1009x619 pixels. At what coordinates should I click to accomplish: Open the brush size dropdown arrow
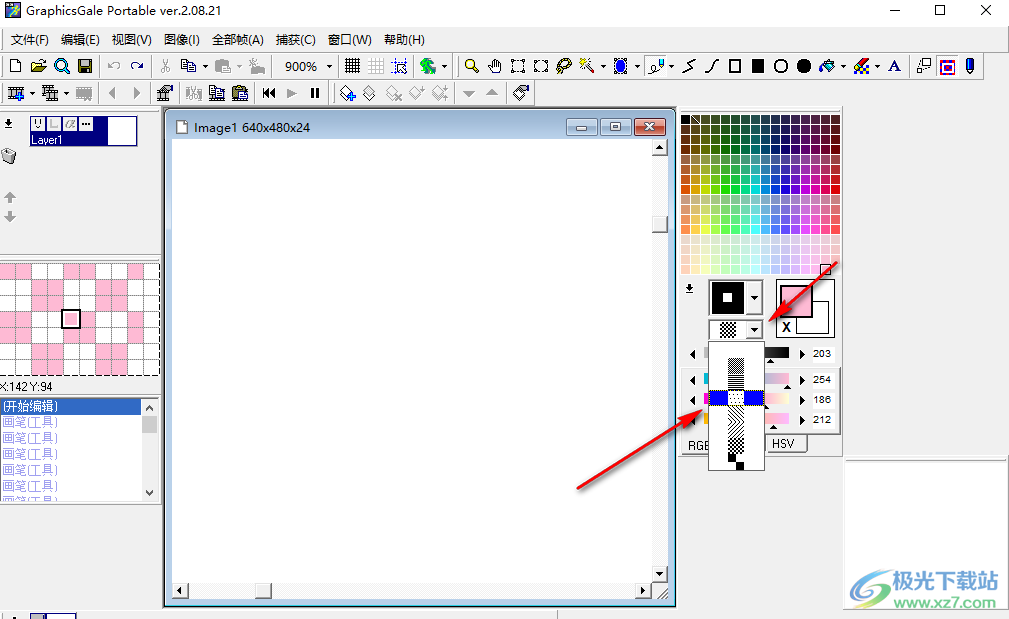754,298
